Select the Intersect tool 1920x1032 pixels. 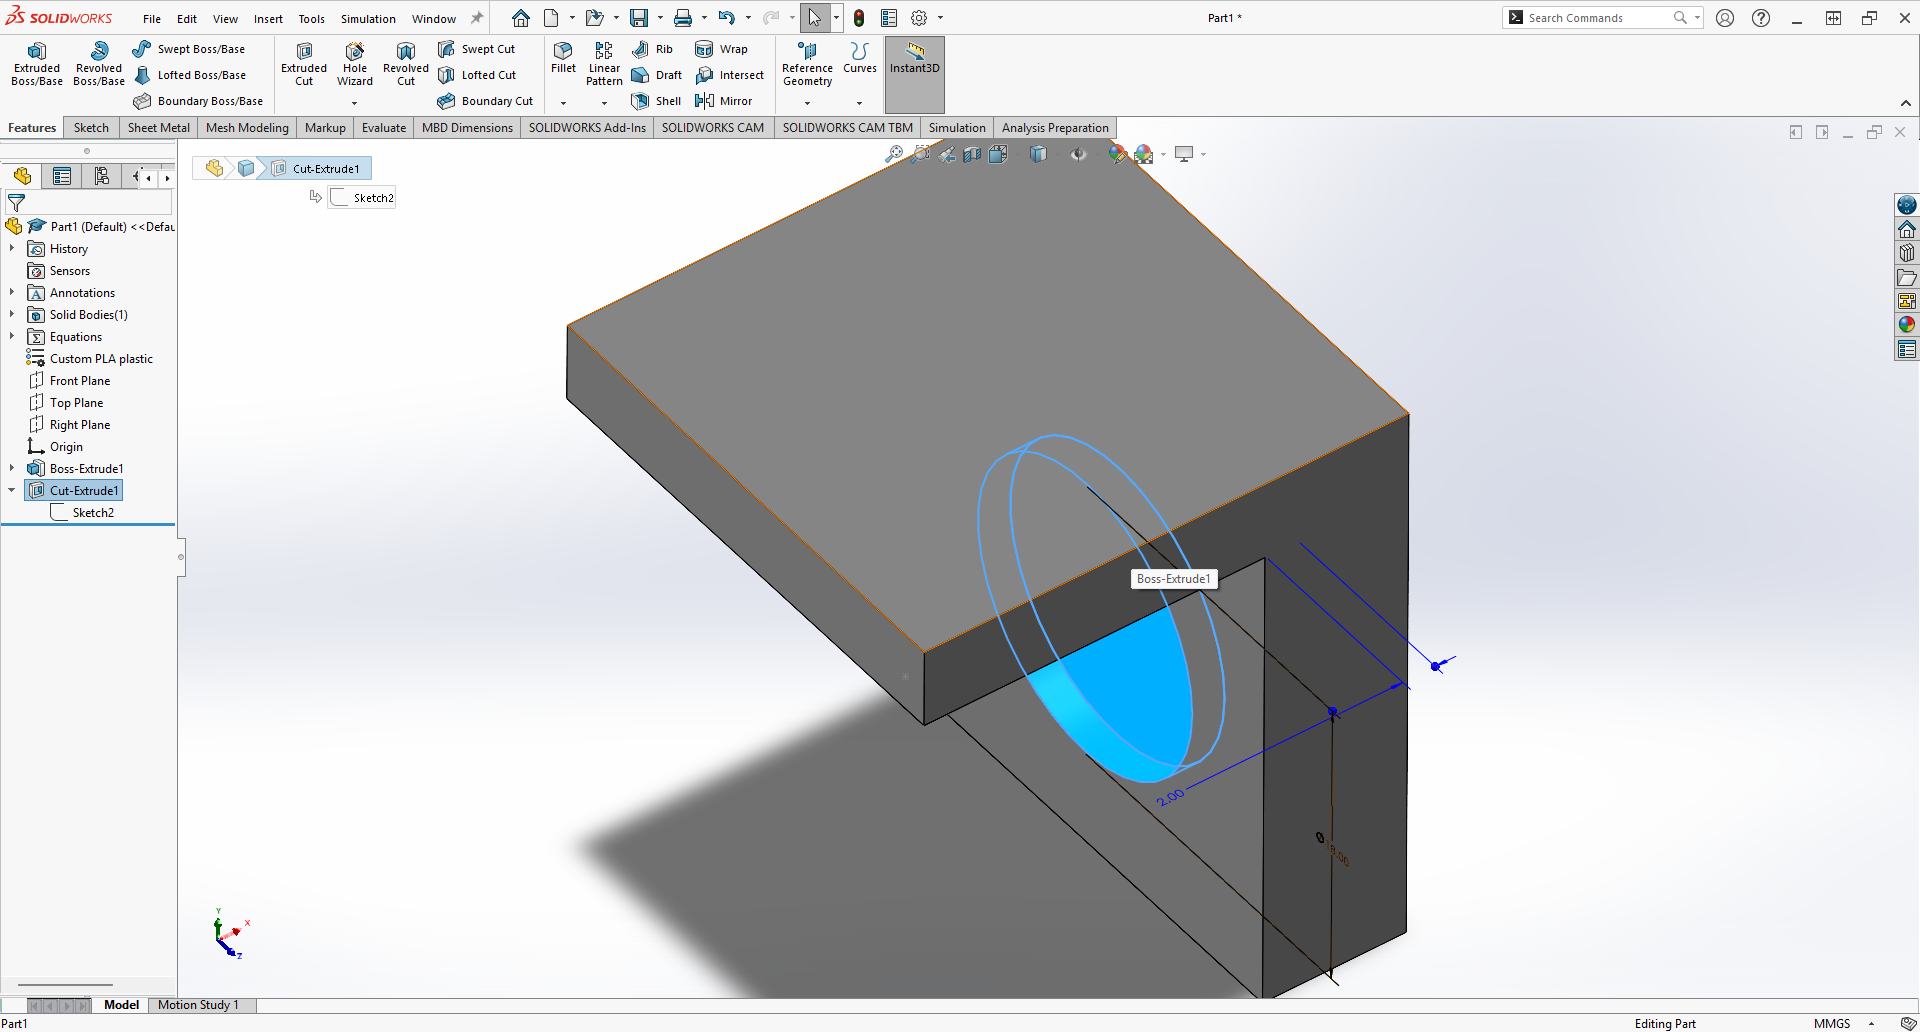point(730,75)
